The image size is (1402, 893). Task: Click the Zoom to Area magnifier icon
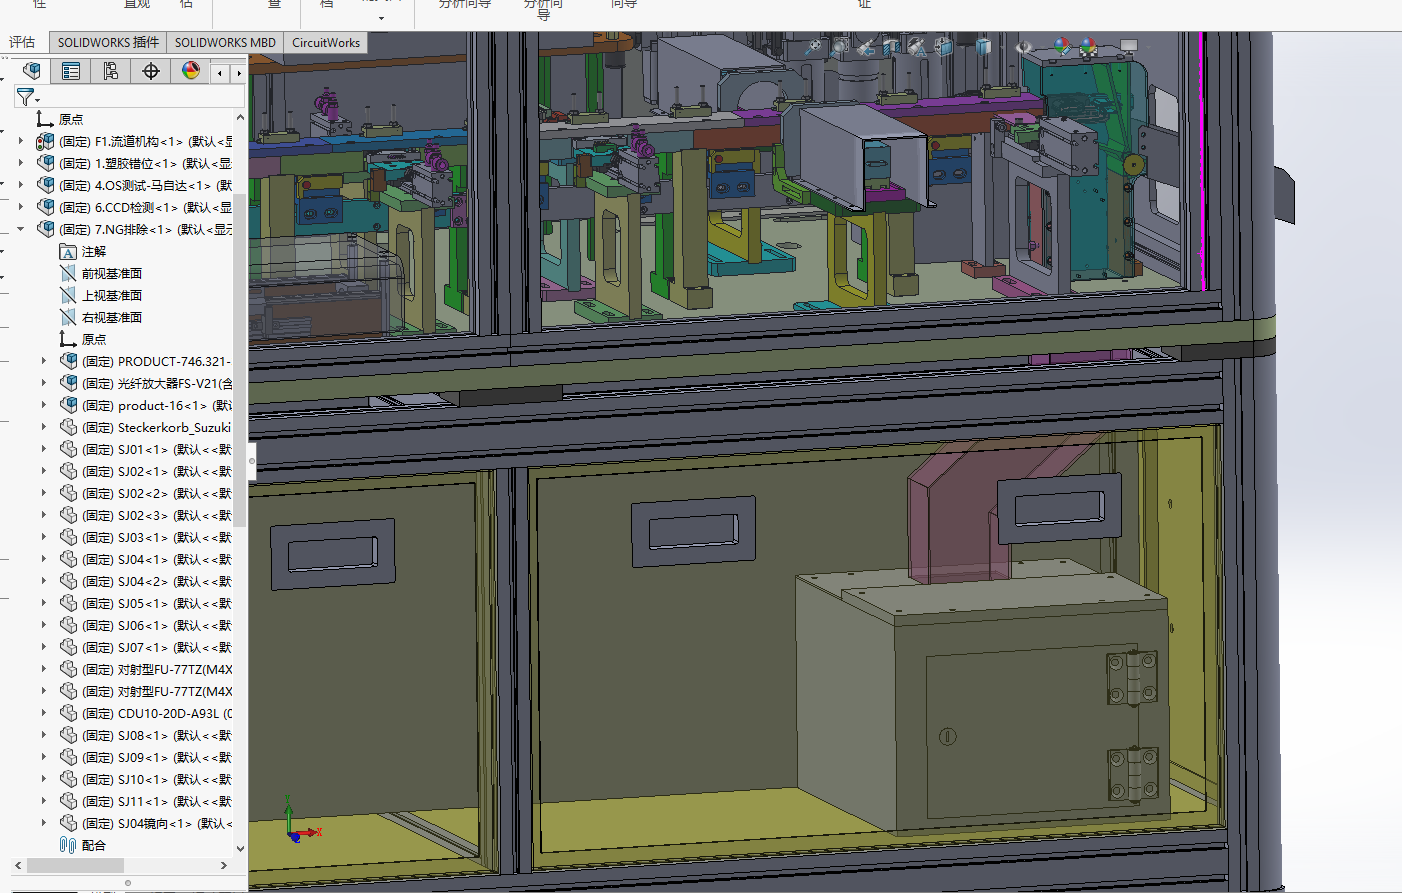(839, 46)
